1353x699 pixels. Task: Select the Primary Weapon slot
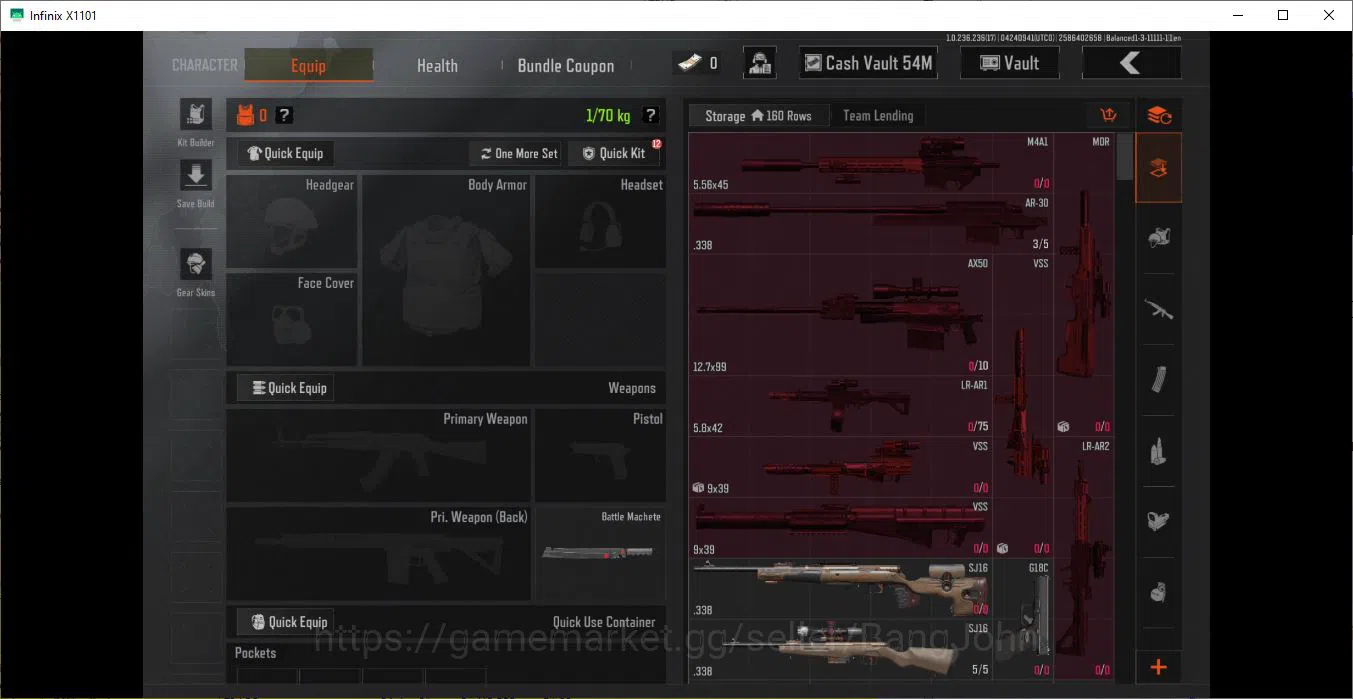tap(379, 455)
